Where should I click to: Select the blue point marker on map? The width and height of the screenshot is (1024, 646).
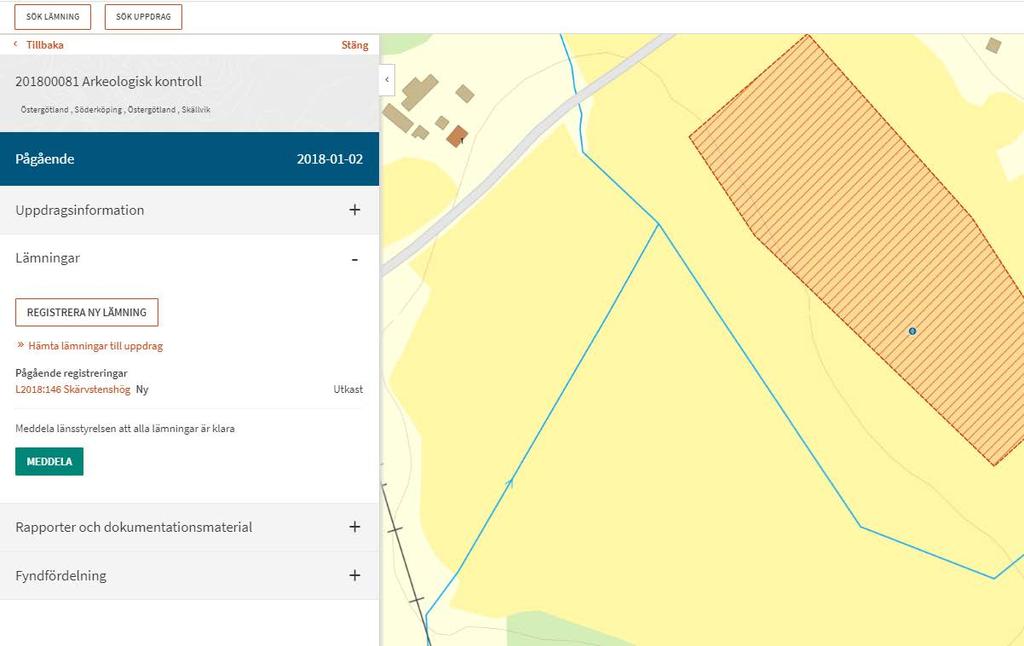(x=912, y=331)
